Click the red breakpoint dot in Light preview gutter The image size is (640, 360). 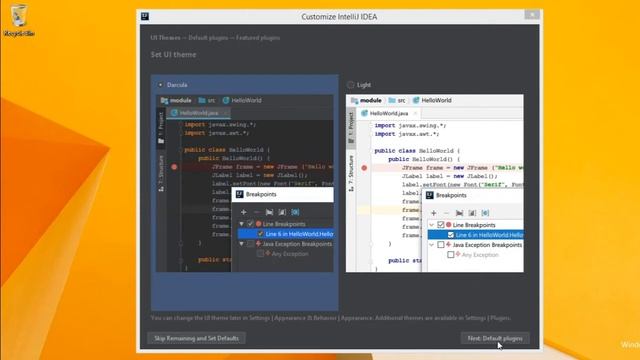click(364, 168)
